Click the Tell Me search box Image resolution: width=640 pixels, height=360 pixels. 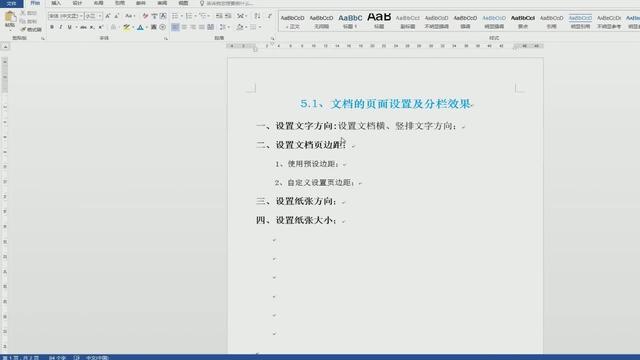pos(227,3)
